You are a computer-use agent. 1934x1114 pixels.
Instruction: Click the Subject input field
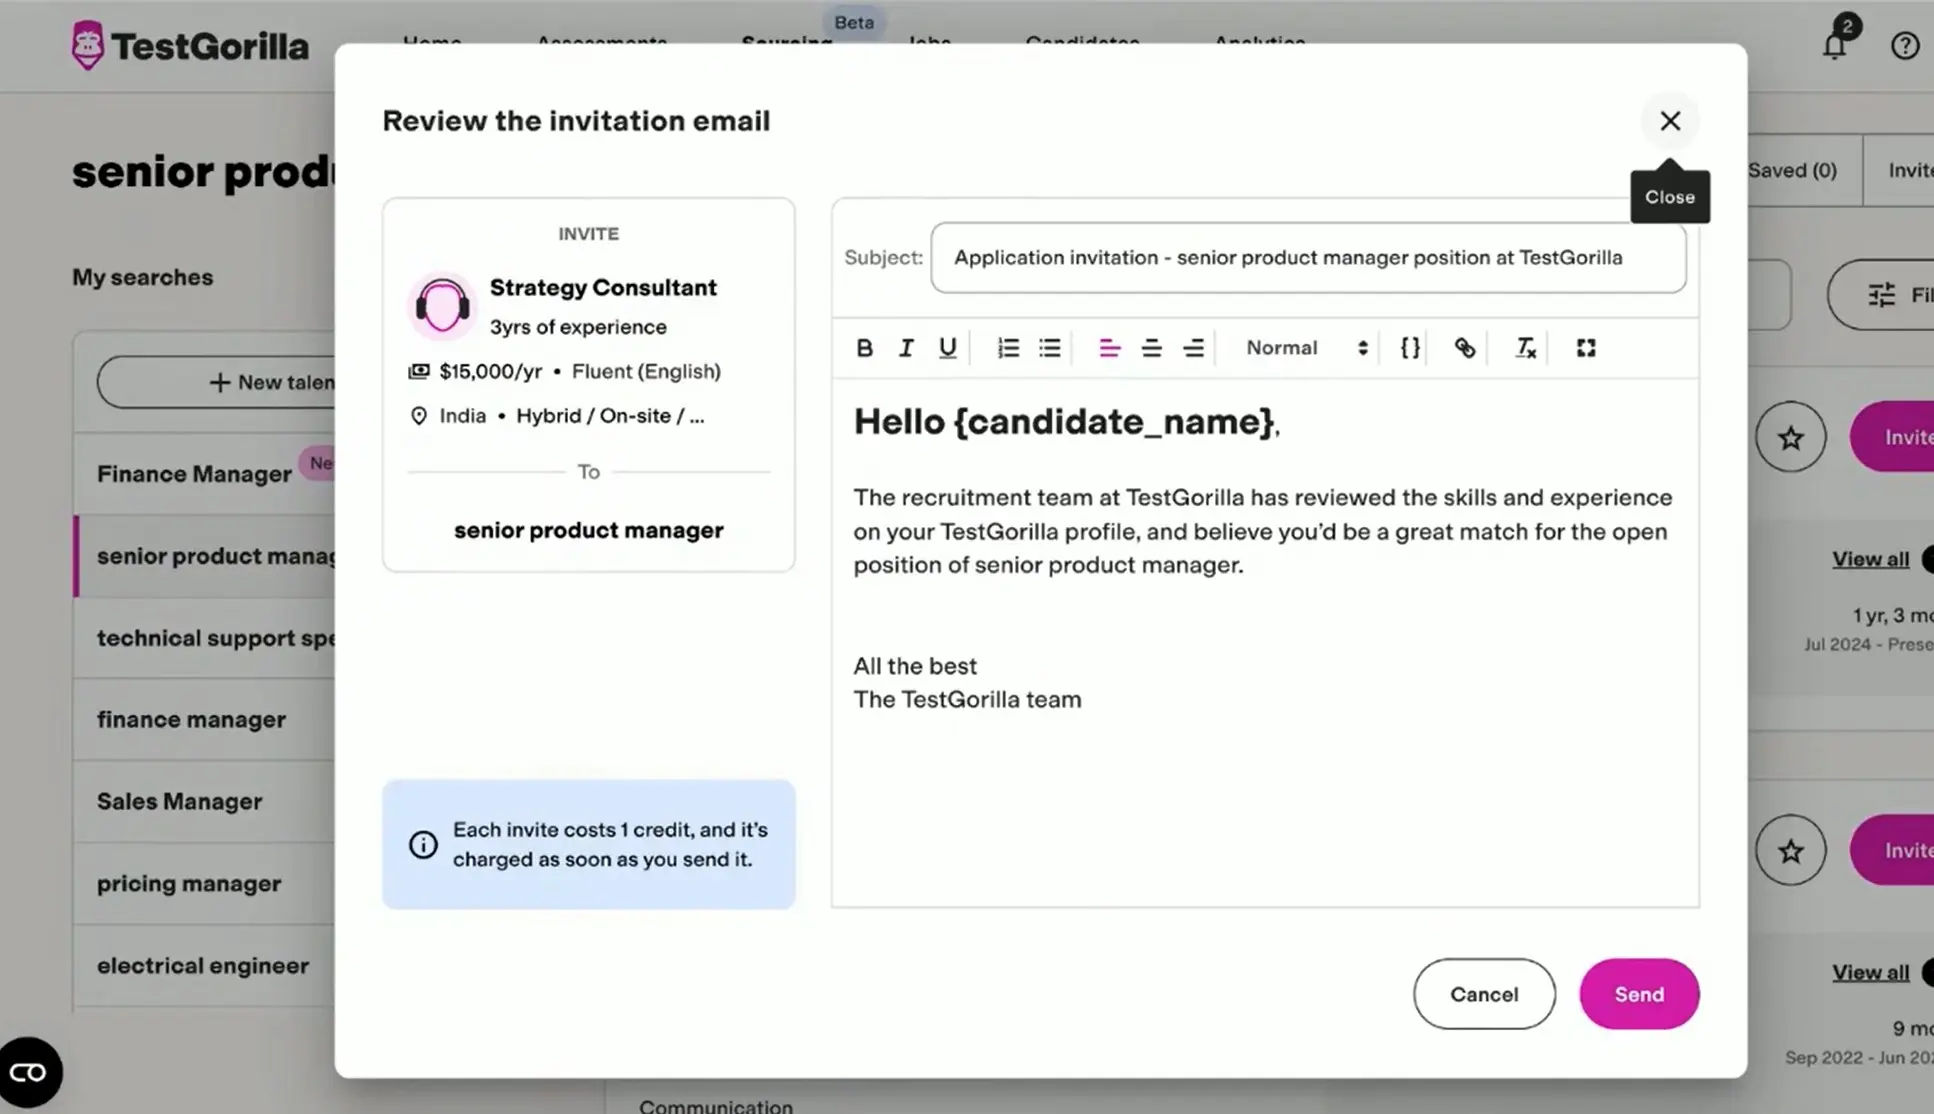(1307, 257)
